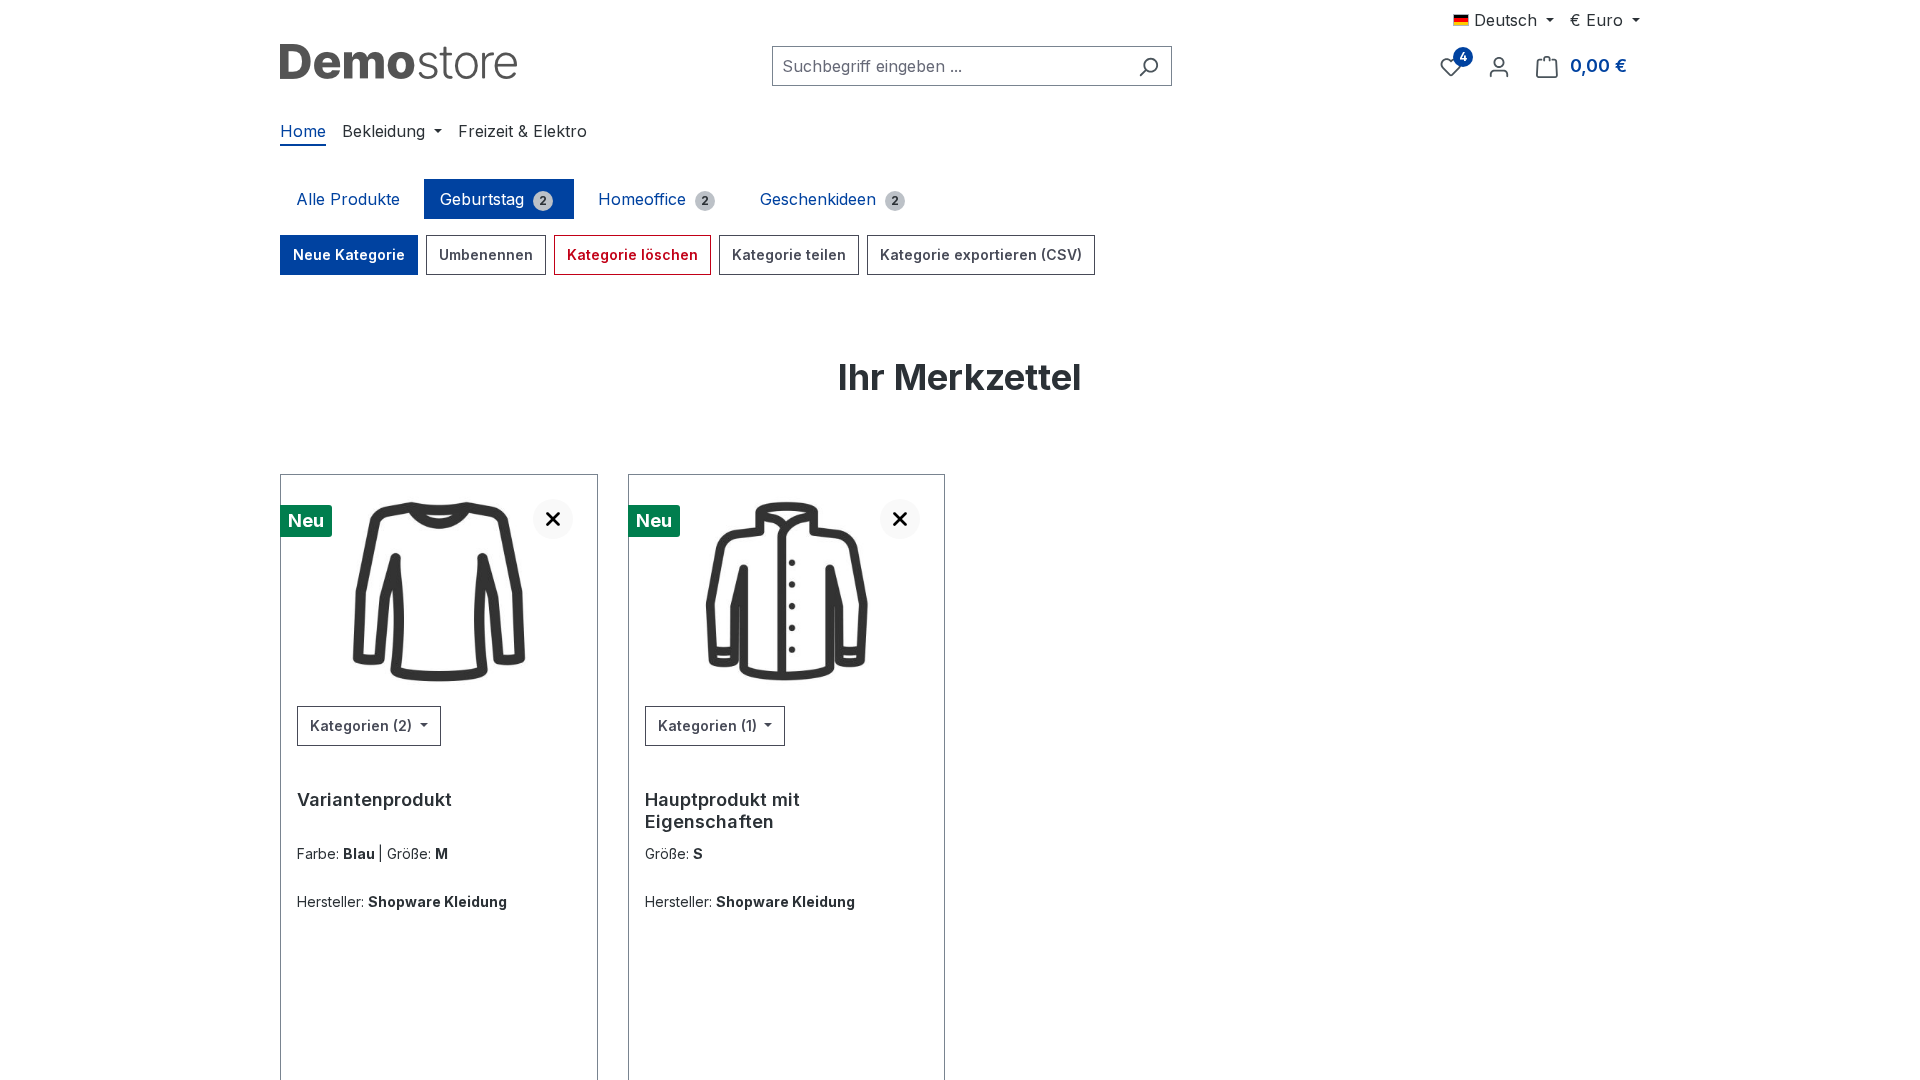
Task: Go to Home navigation item
Action: (303, 131)
